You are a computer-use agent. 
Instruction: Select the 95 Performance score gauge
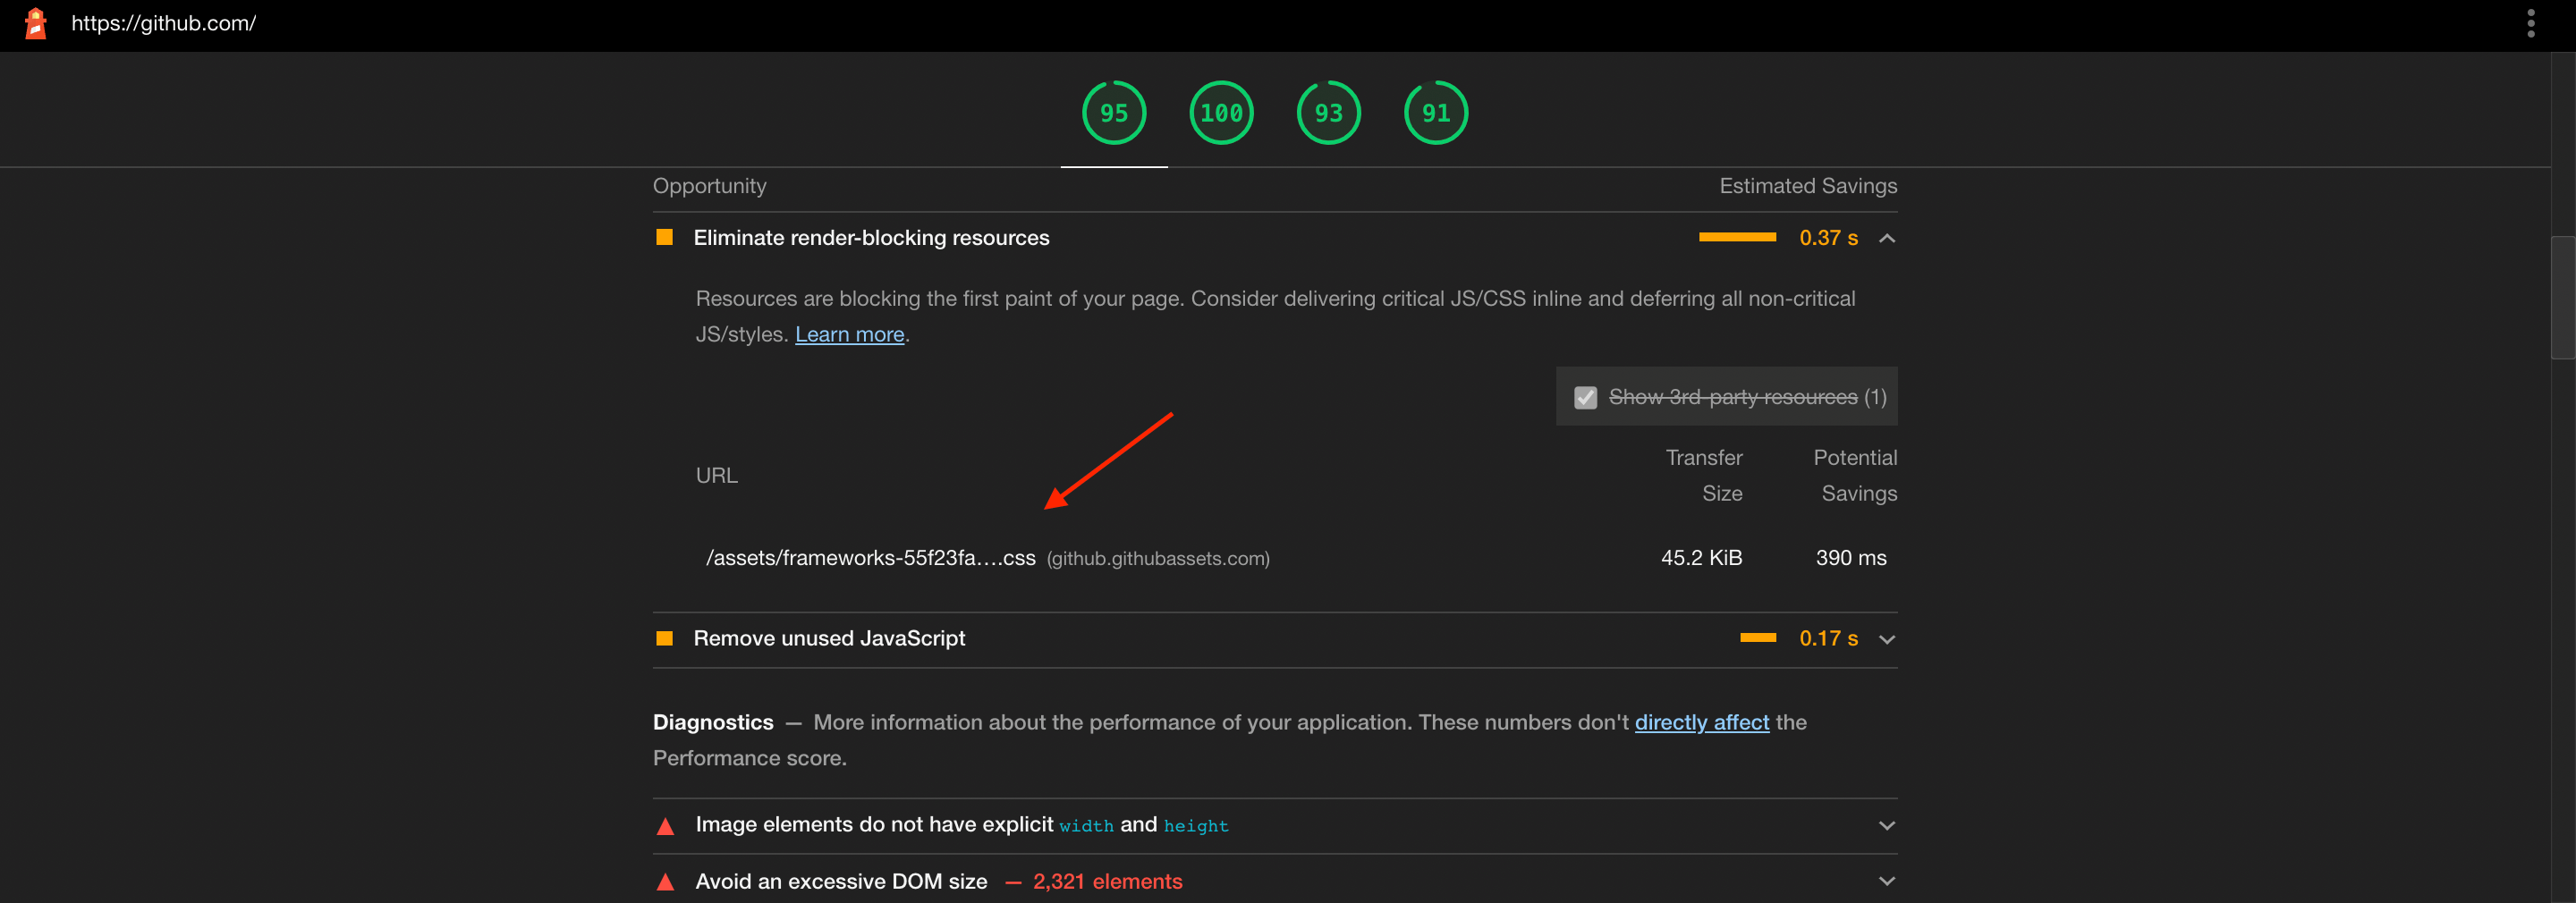coord(1114,113)
